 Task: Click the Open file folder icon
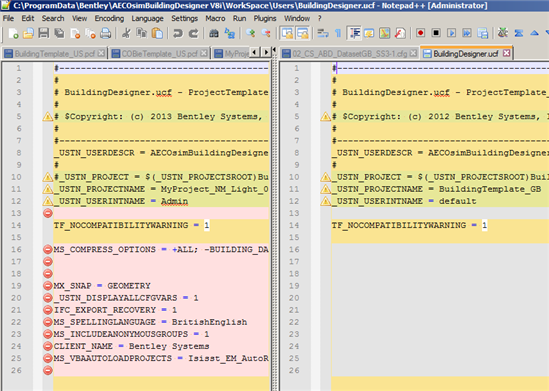click(28, 33)
